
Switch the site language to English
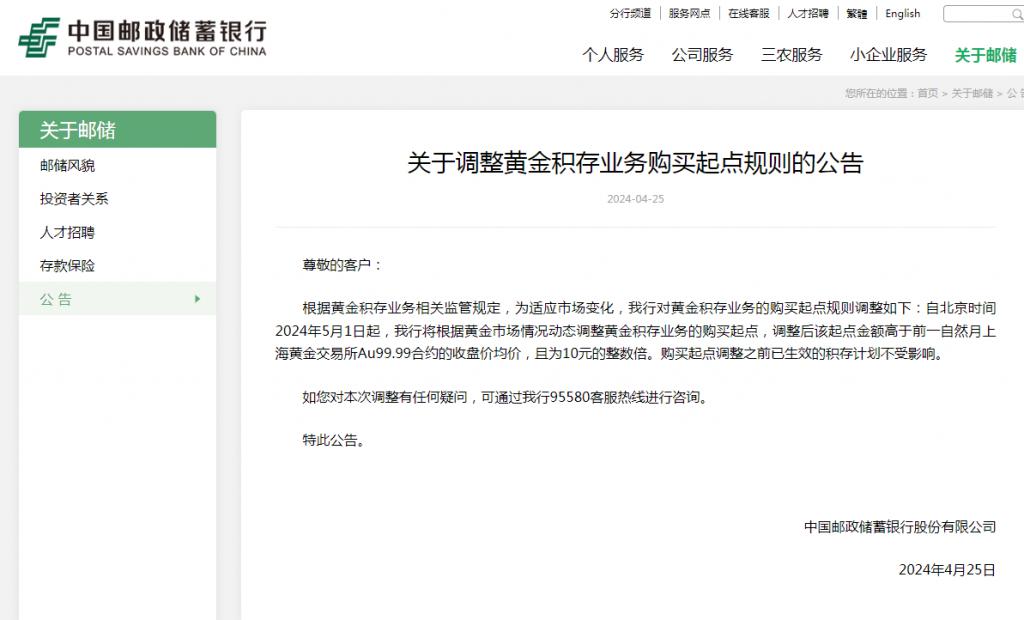[x=903, y=13]
